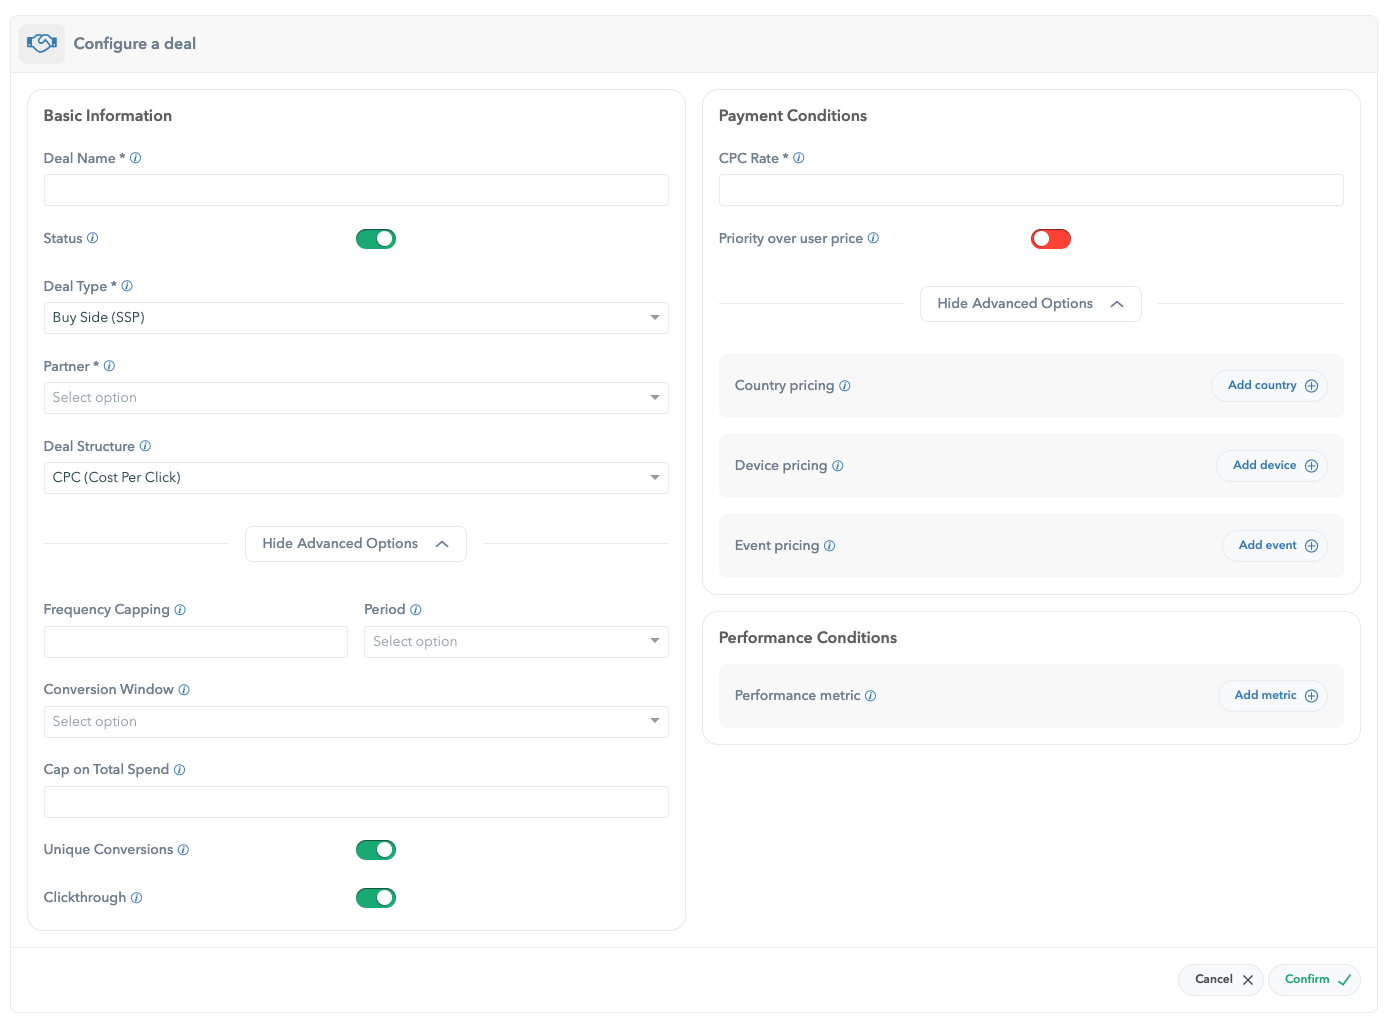Toggle the Clickthrough switch off
The height and width of the screenshot is (1024, 1384).
[x=376, y=898]
